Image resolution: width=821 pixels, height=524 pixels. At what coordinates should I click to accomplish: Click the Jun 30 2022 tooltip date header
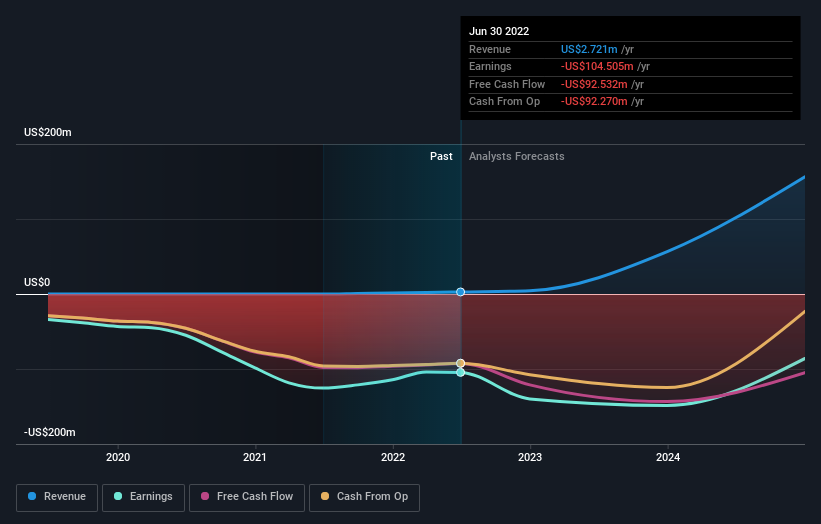click(498, 31)
